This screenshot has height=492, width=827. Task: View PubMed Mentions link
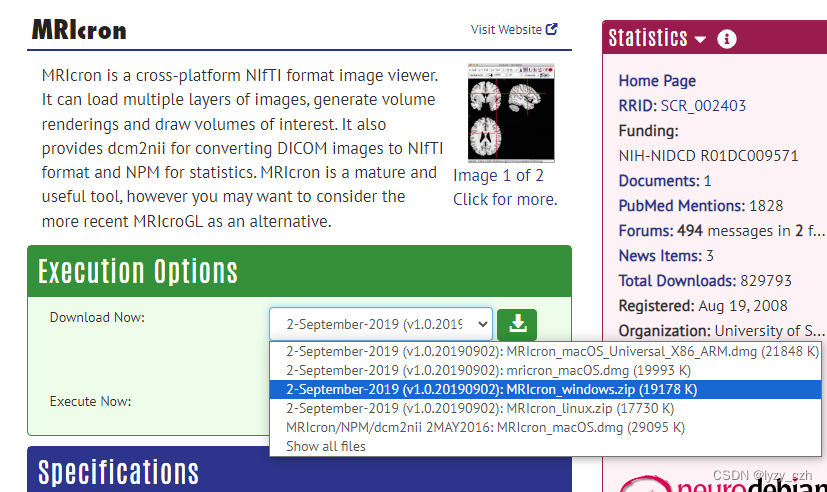pos(682,206)
